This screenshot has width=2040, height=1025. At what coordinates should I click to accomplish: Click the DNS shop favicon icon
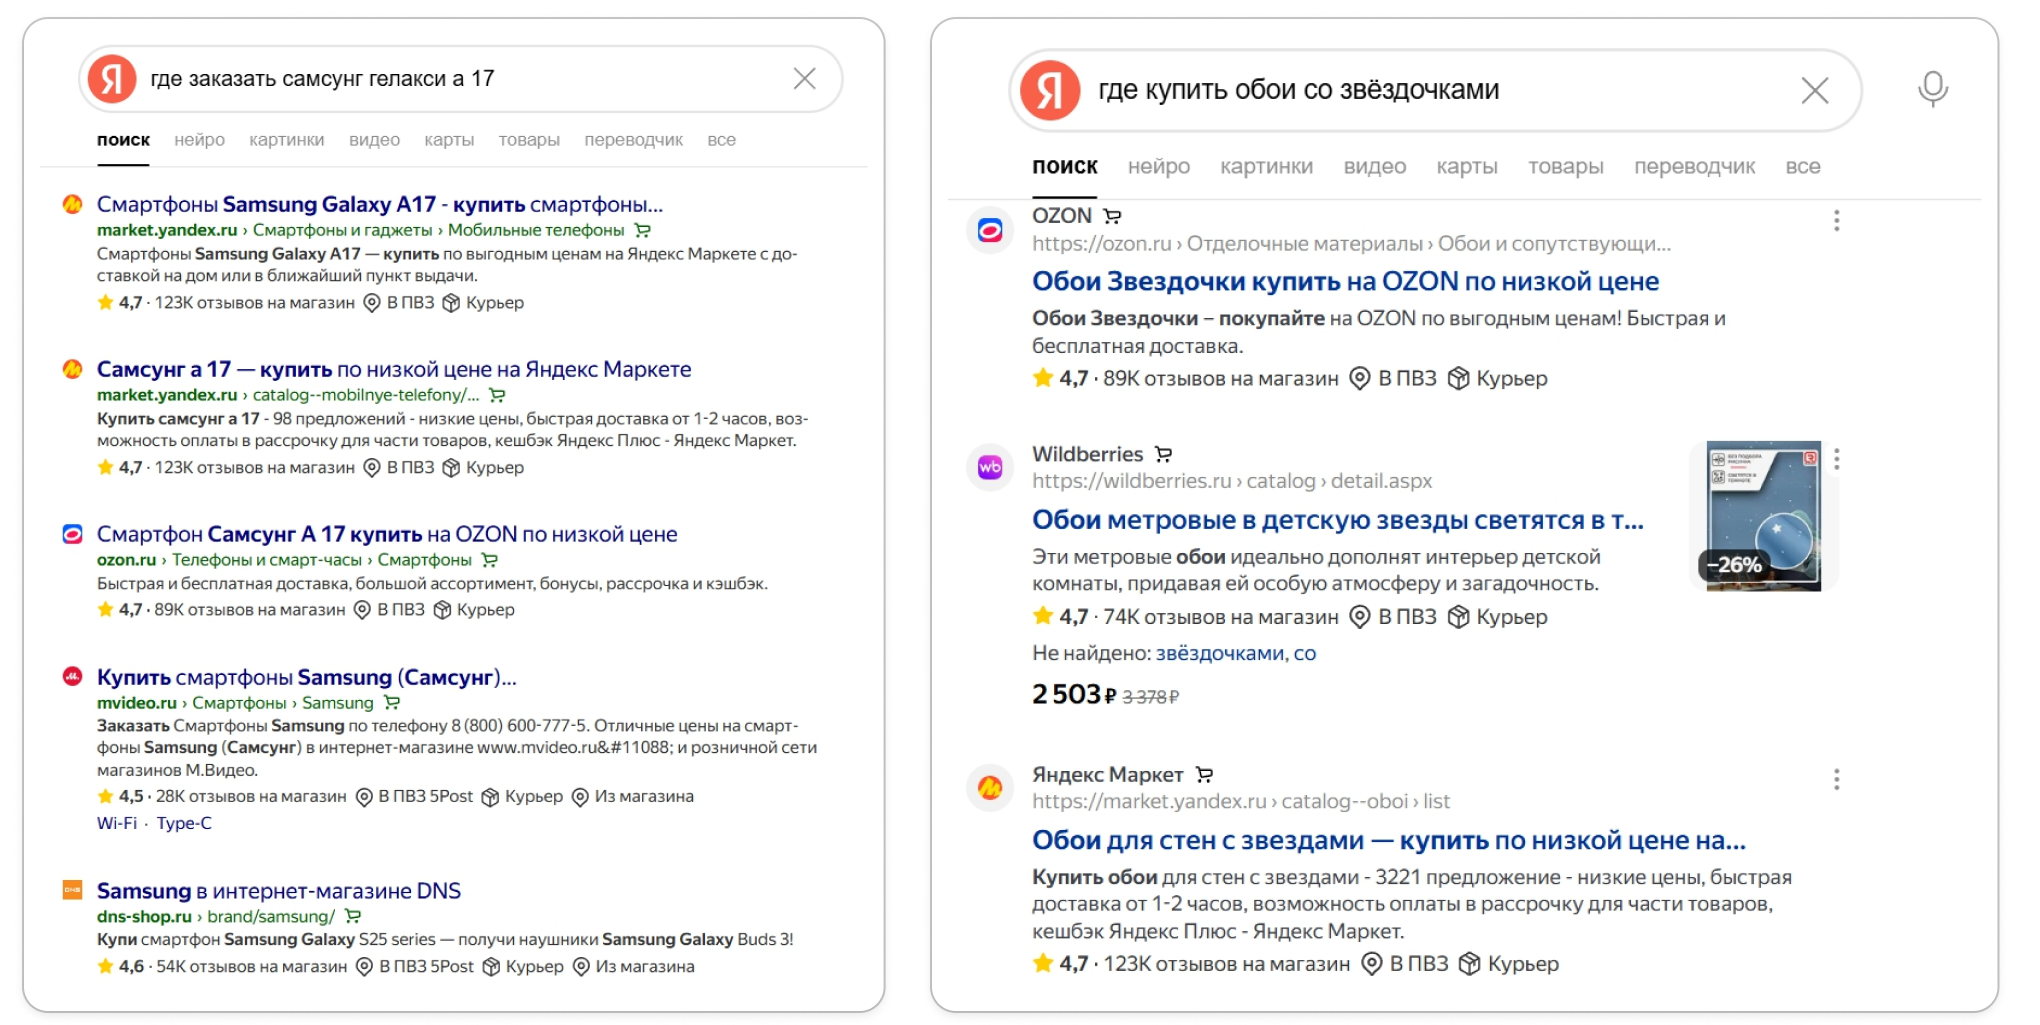pyautogui.click(x=72, y=889)
